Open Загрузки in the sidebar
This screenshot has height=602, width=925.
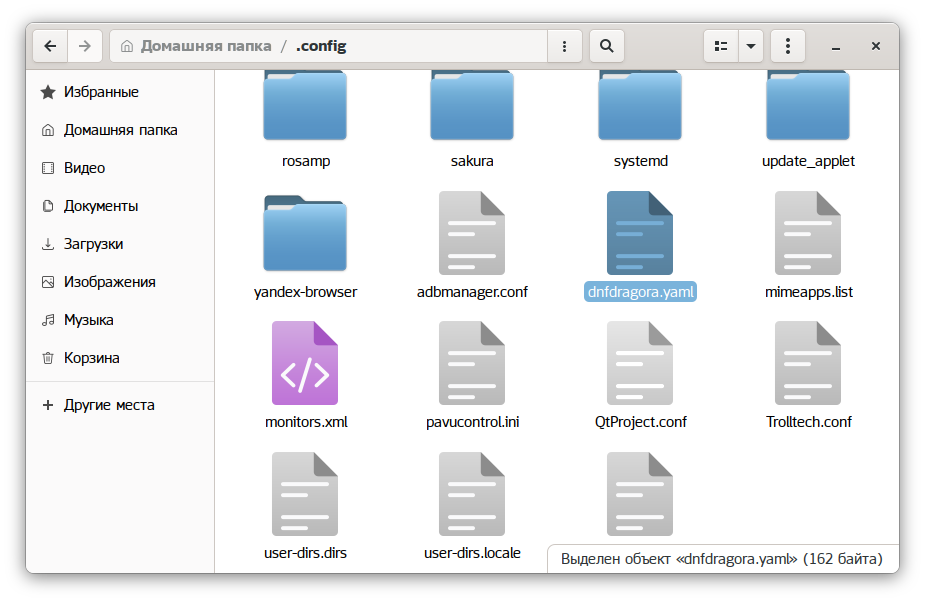(x=120, y=244)
